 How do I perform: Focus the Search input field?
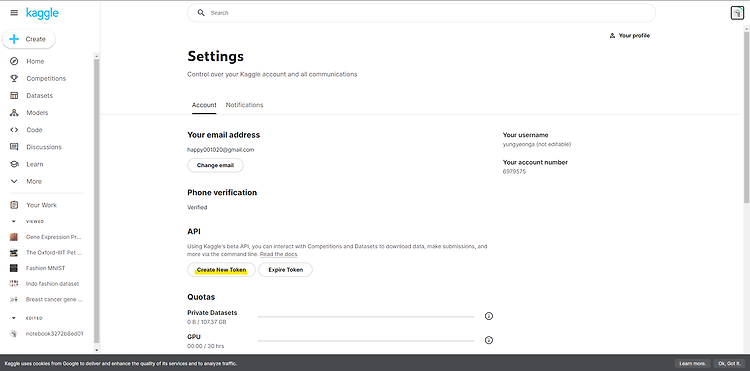click(421, 13)
